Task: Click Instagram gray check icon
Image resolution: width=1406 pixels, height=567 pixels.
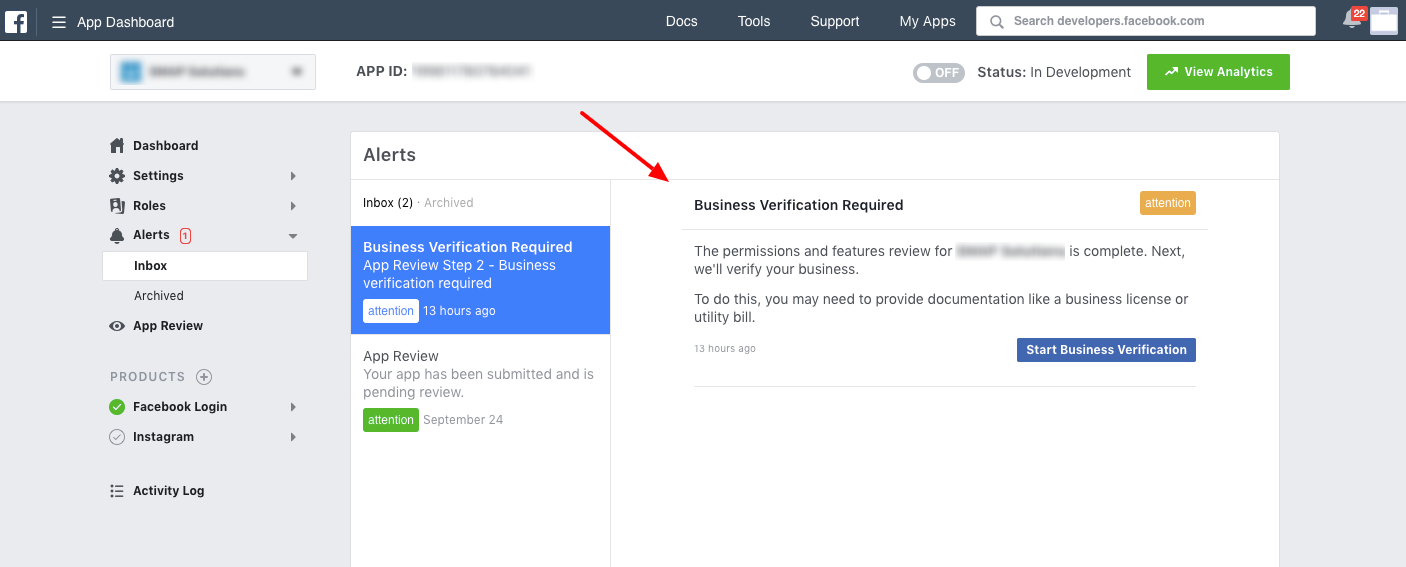Action: point(117,437)
